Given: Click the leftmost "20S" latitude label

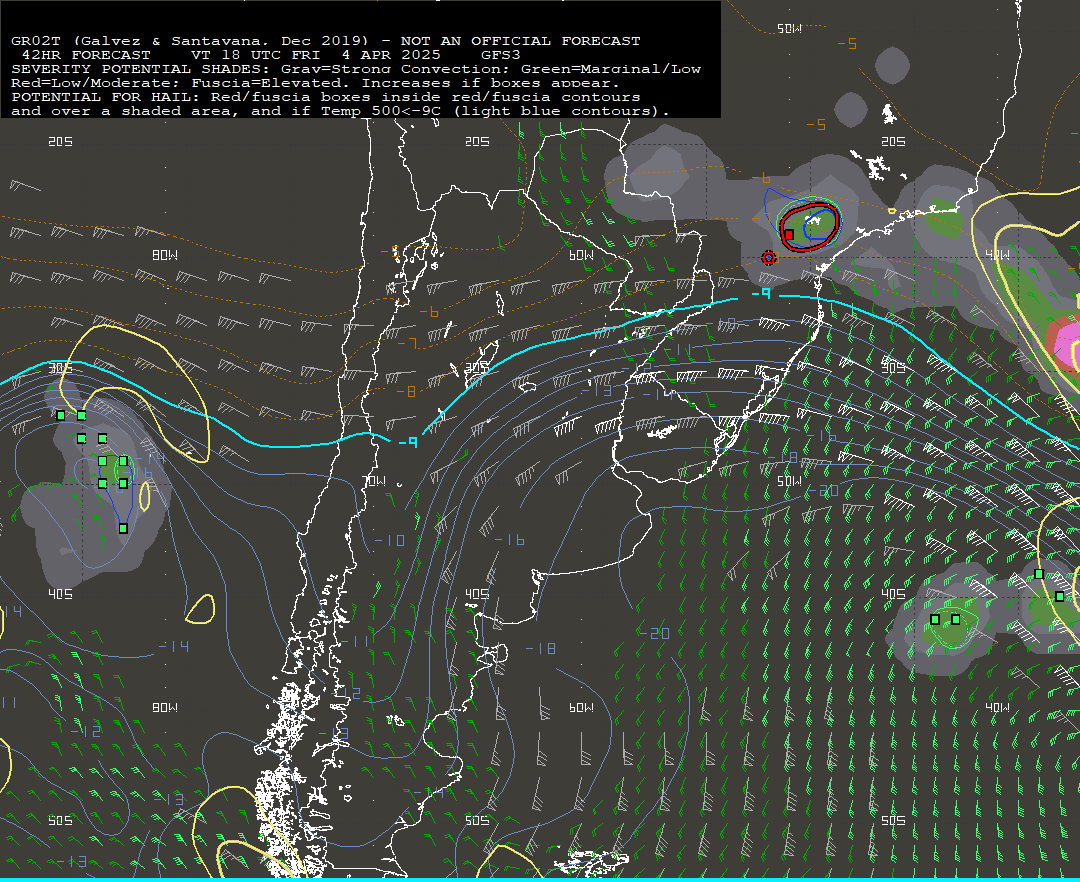Looking at the screenshot, I should (61, 141).
